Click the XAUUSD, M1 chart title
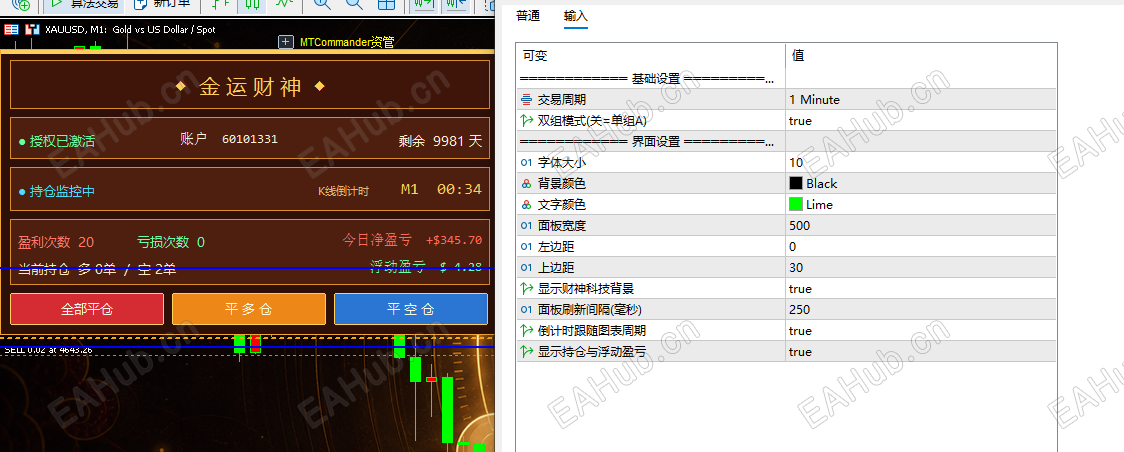 click(130, 29)
